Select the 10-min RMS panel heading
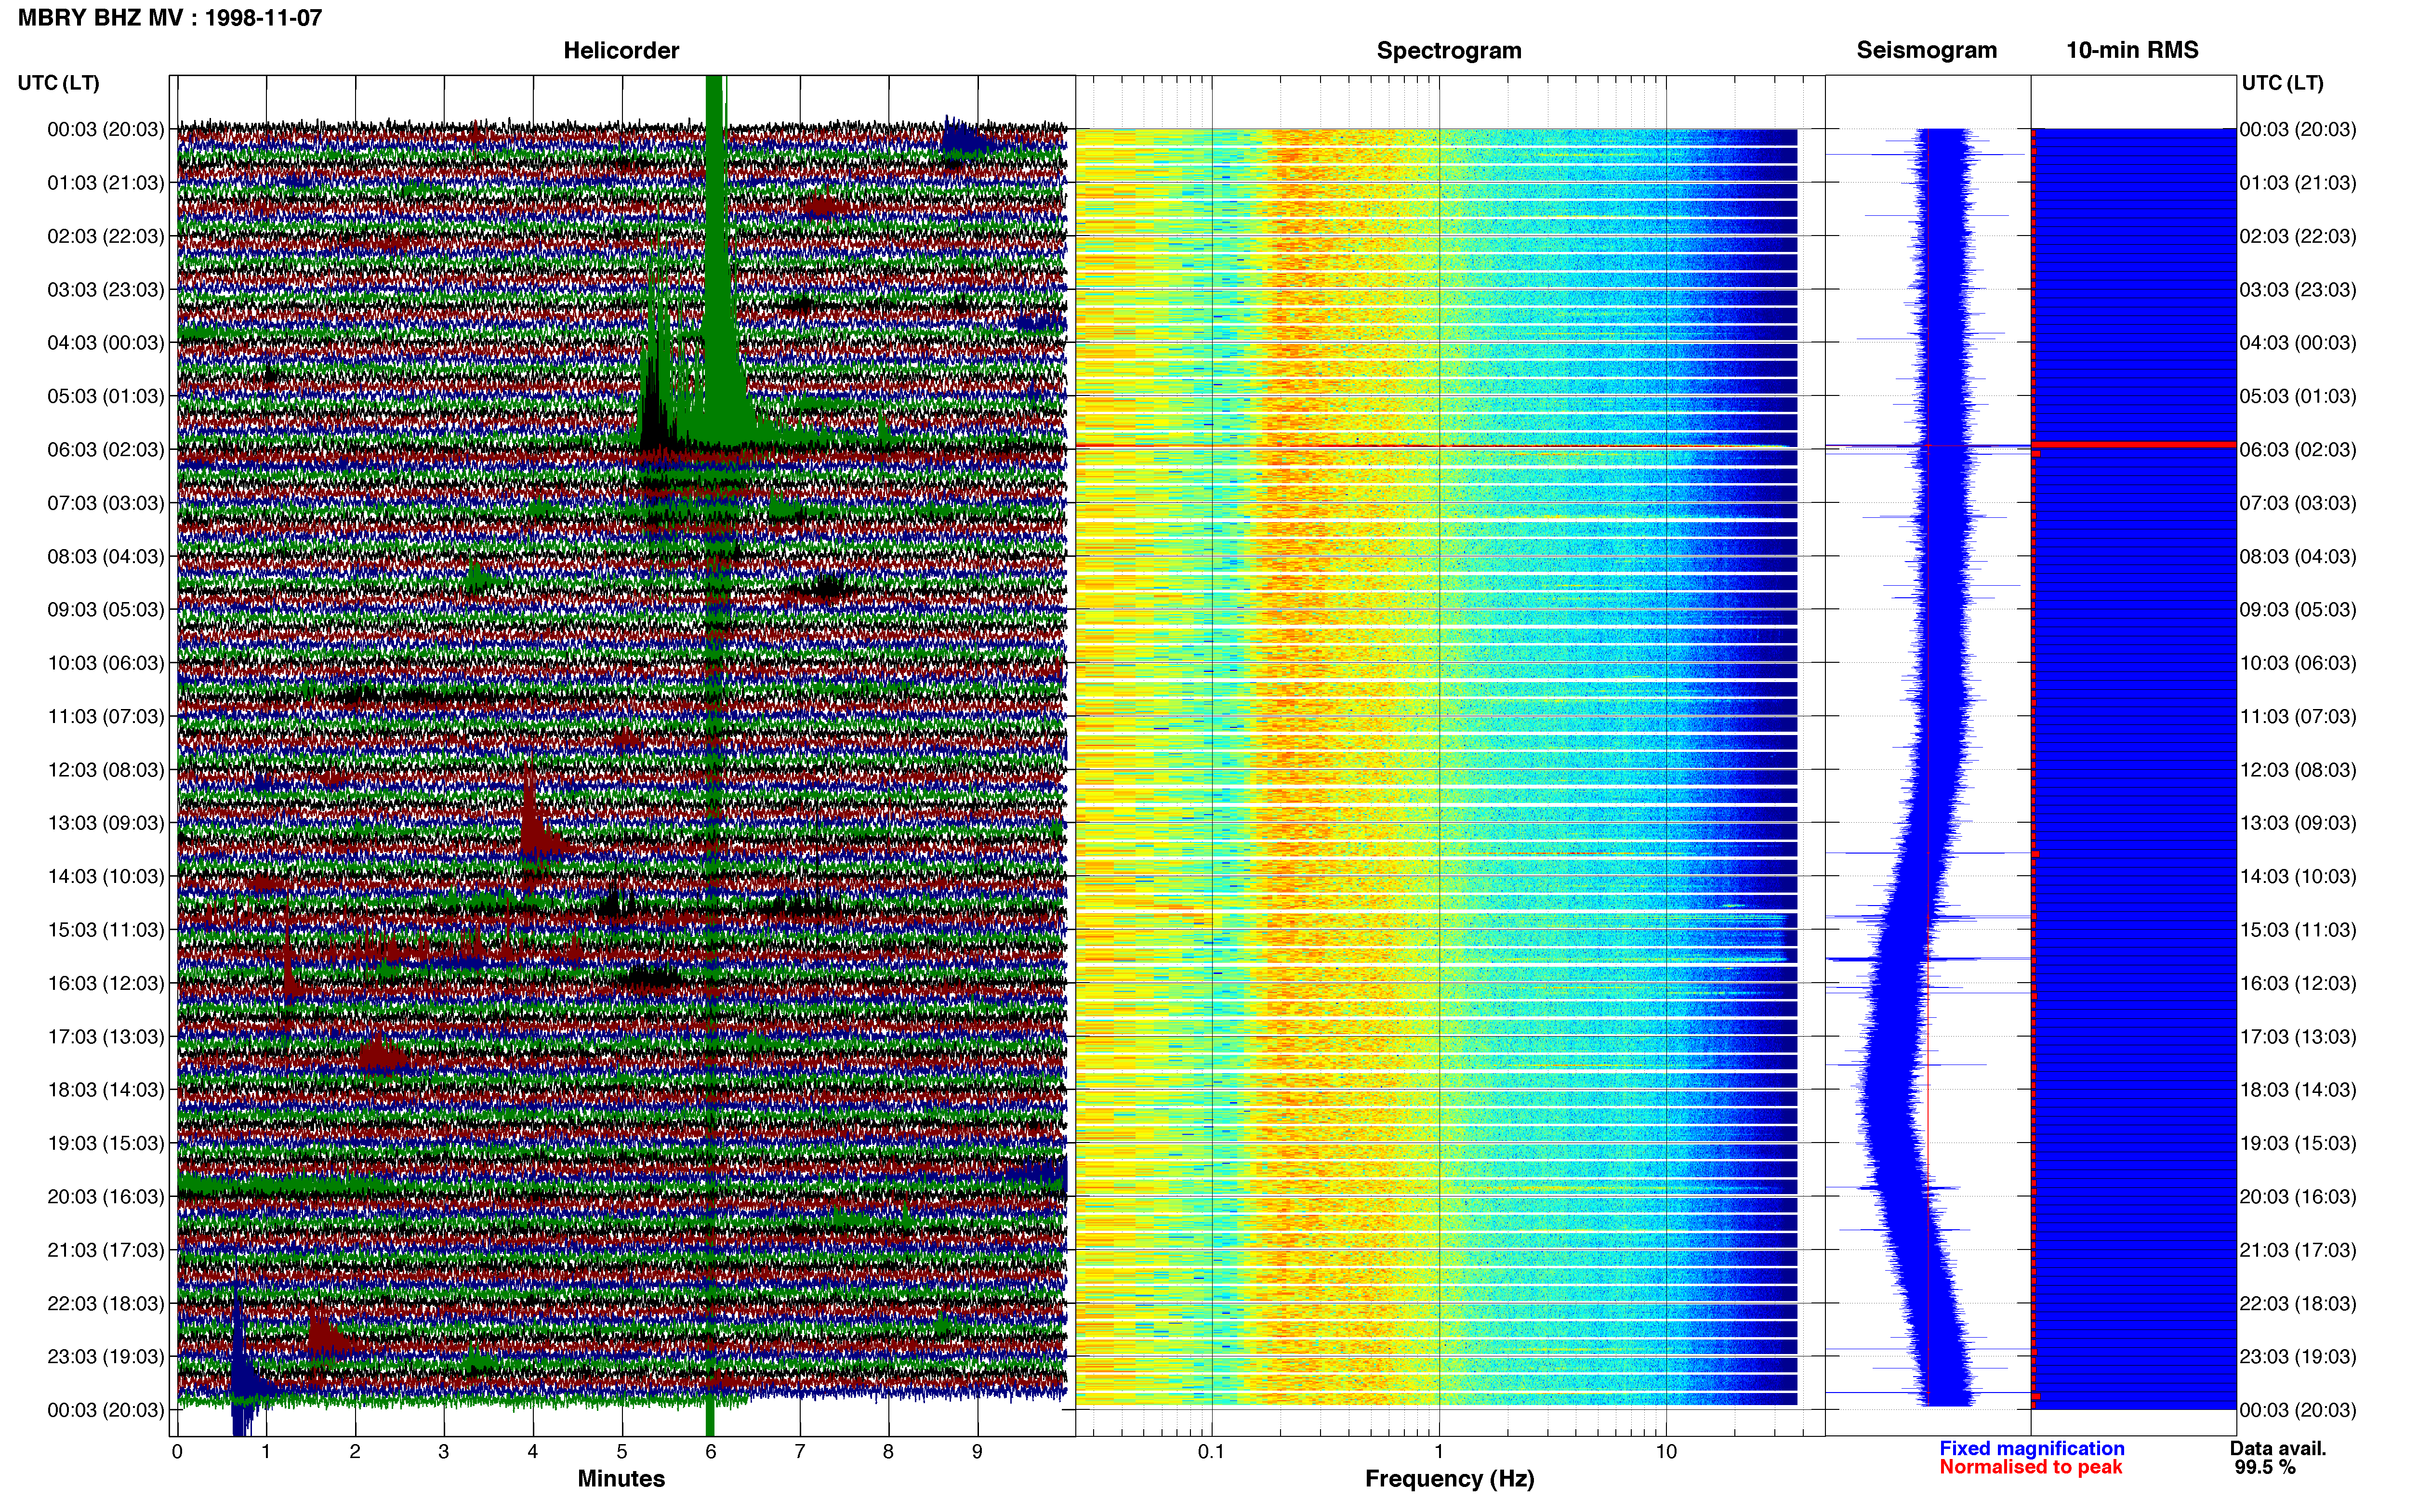The image size is (2418, 1512). (2132, 51)
